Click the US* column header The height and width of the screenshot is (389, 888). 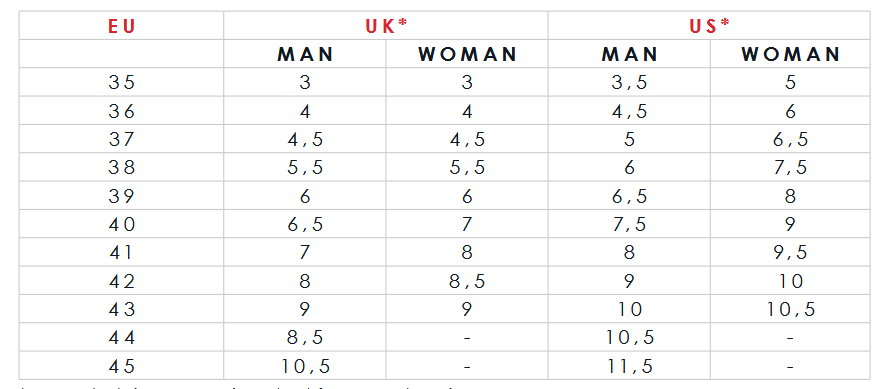click(709, 25)
